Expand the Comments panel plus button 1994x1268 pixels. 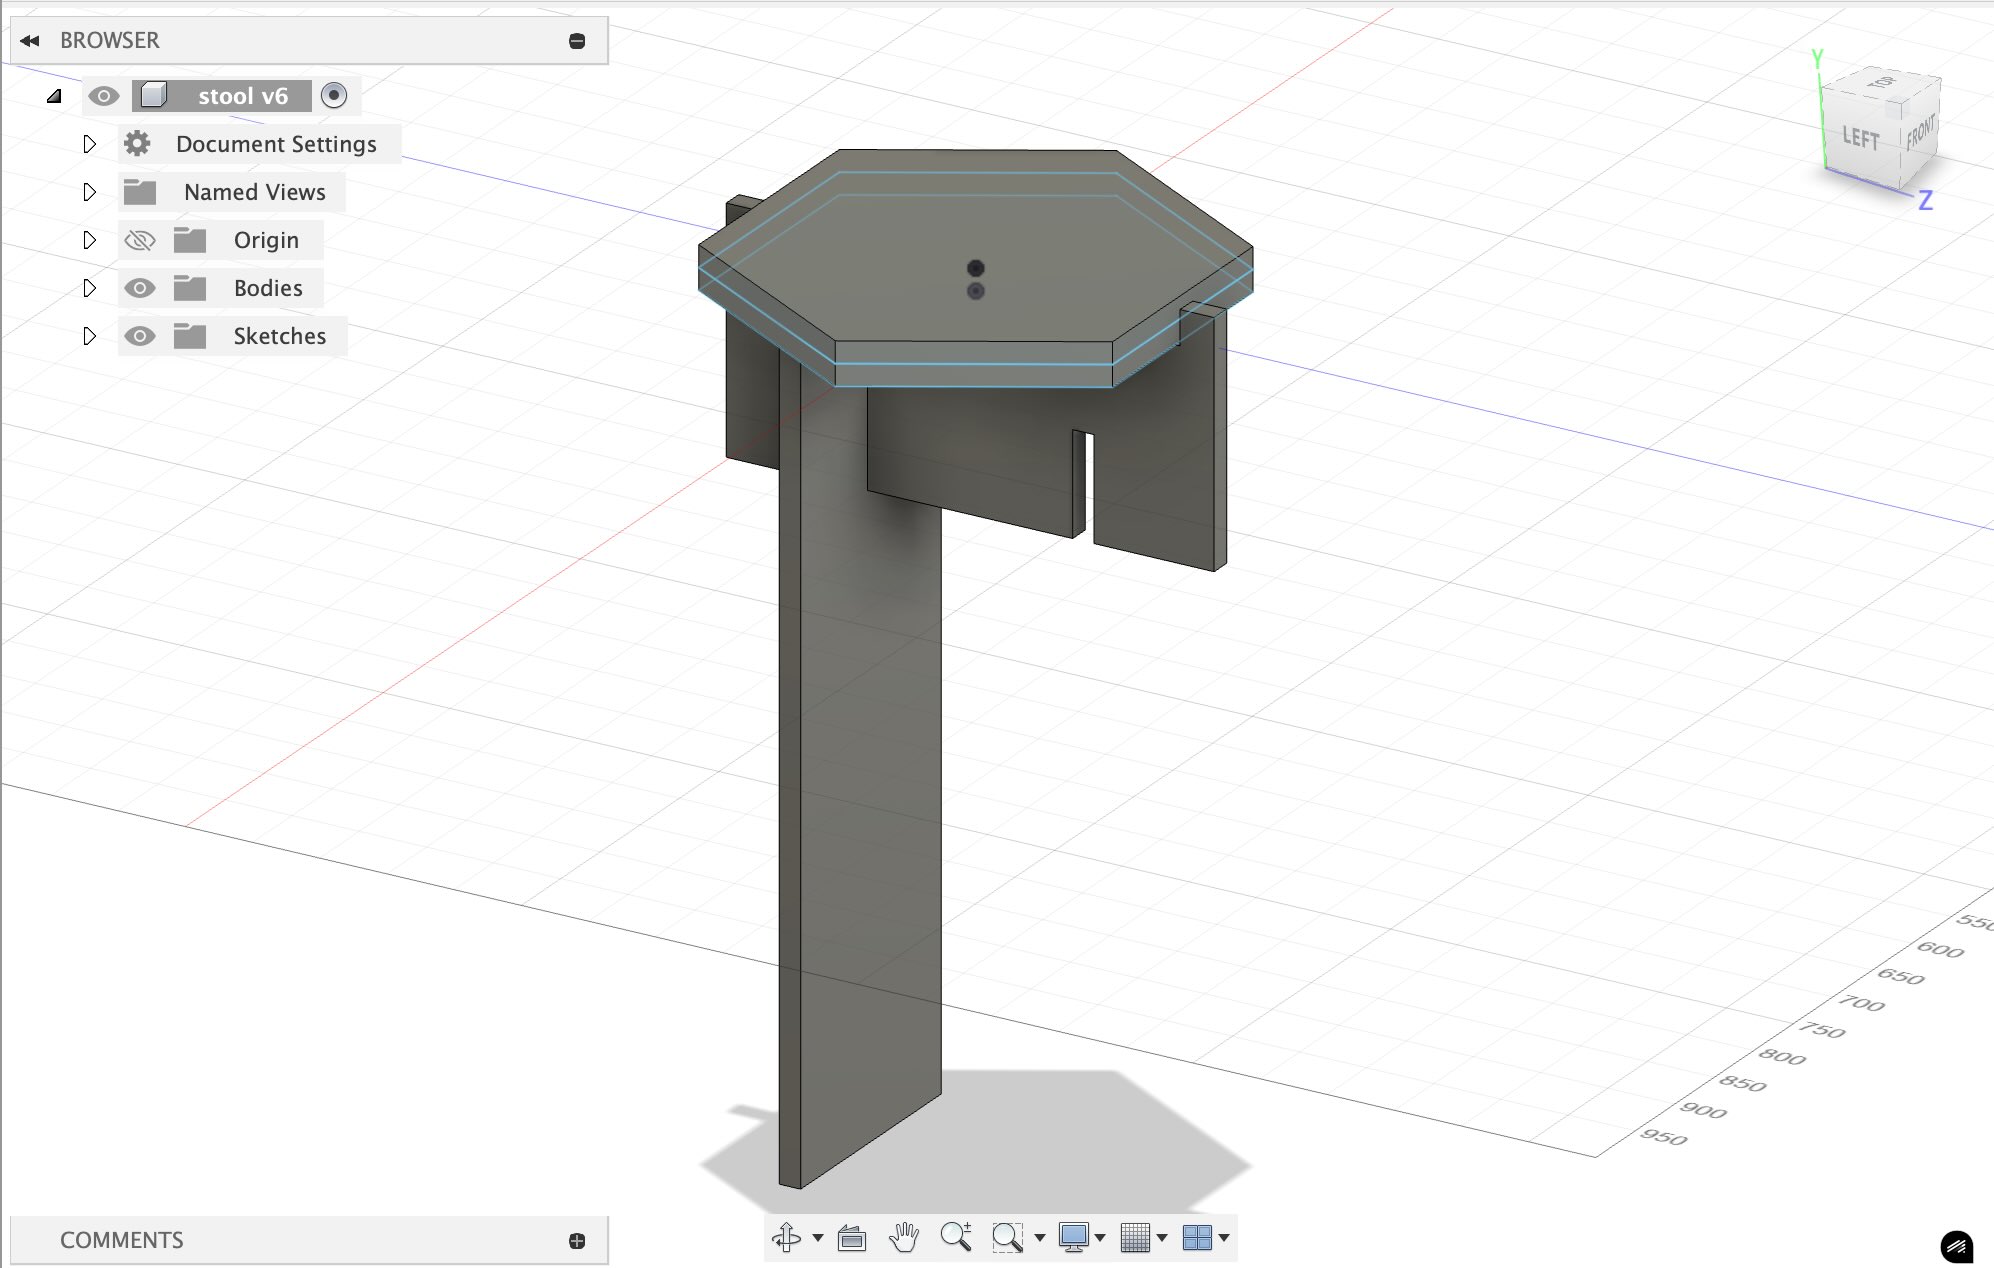[577, 1241]
